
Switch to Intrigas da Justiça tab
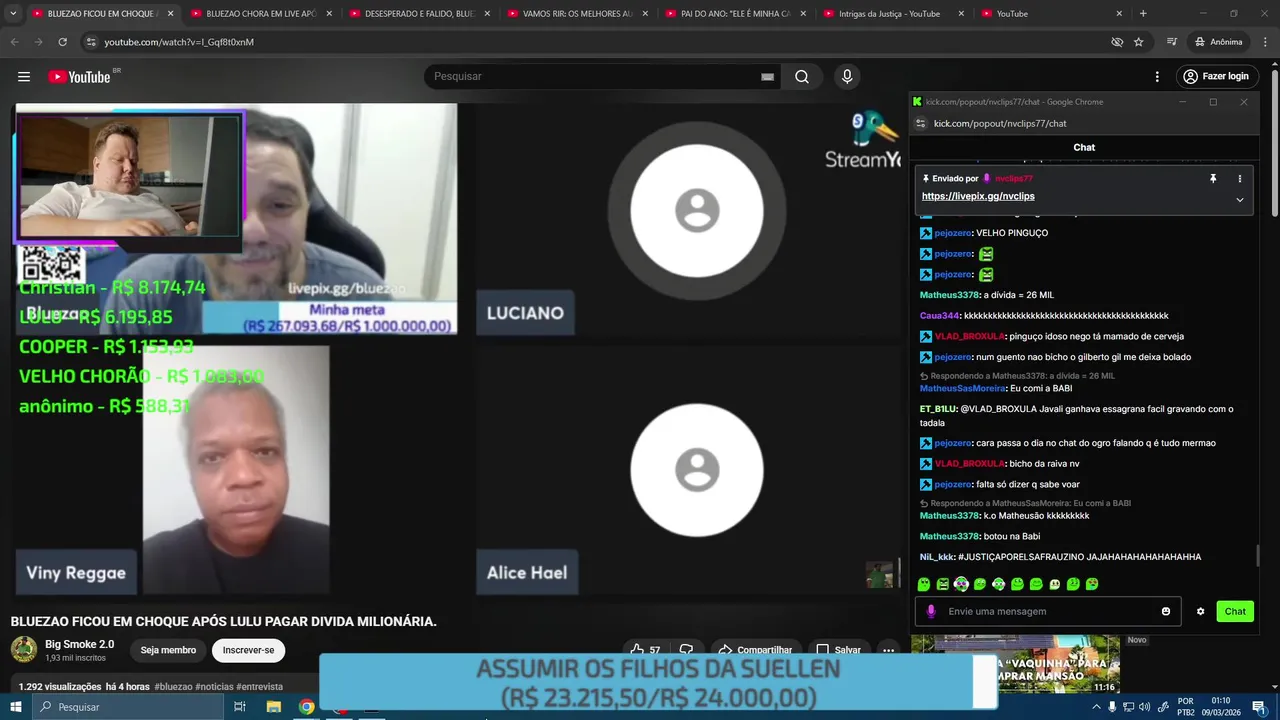coord(893,14)
